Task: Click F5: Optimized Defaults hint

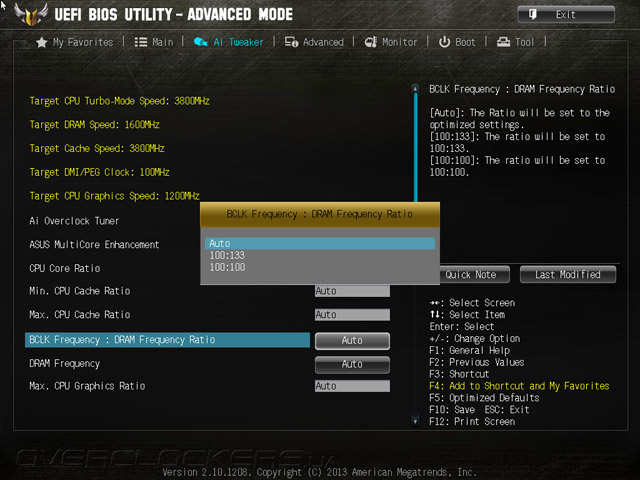Action: (x=484, y=398)
